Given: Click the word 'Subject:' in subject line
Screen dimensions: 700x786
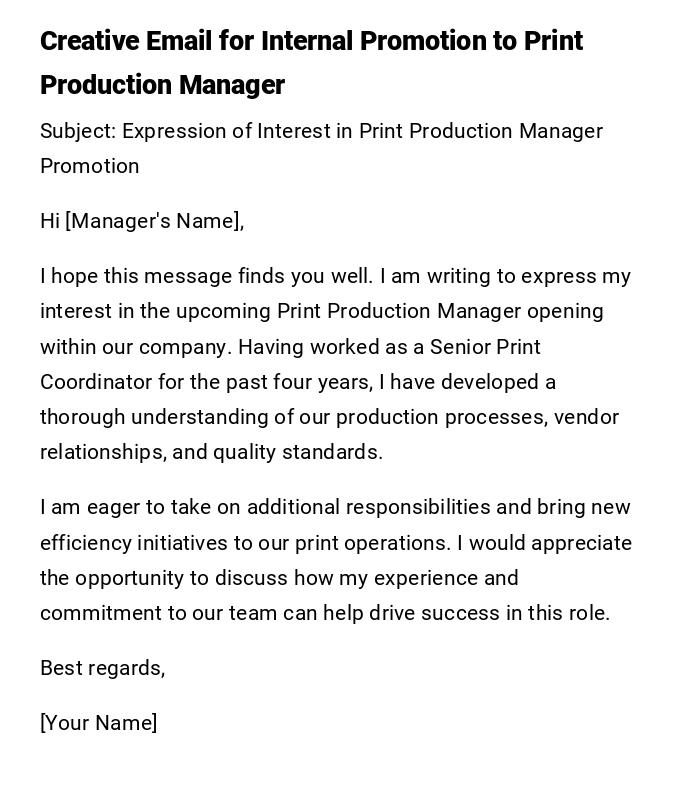Looking at the screenshot, I should click(78, 131).
